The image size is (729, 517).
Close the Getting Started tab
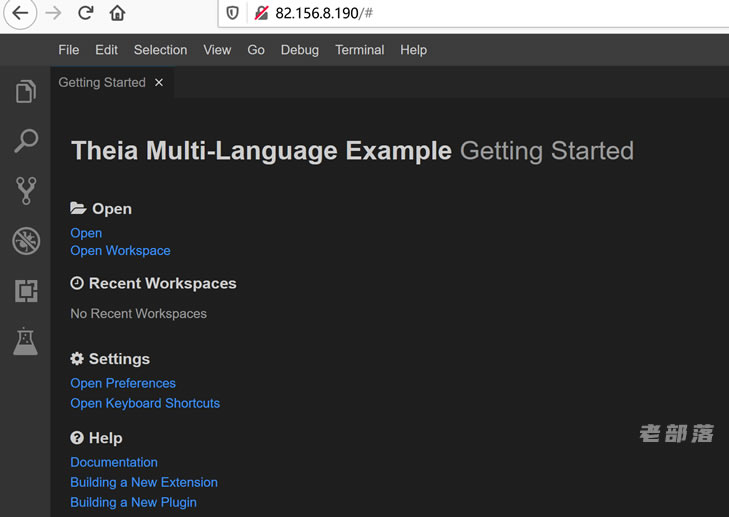tap(159, 82)
